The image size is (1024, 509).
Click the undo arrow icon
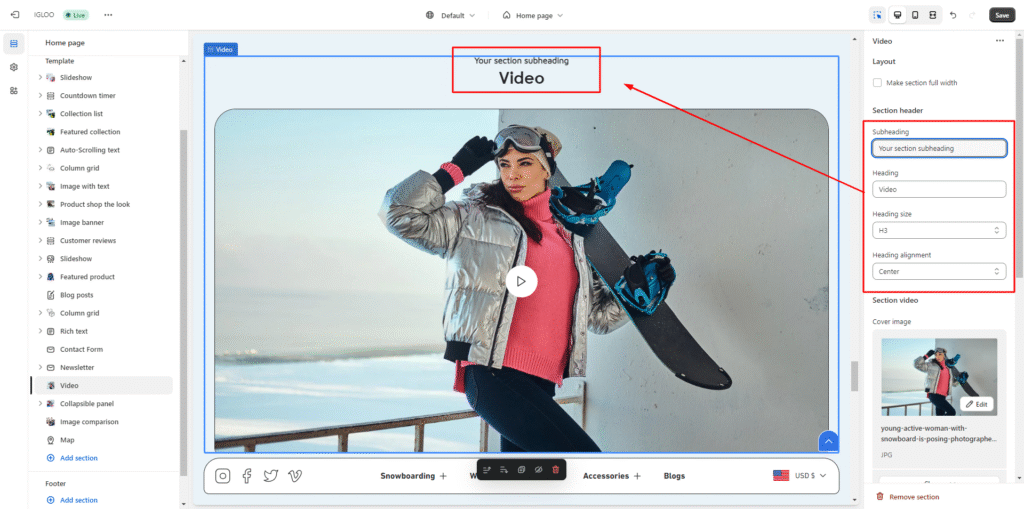point(953,15)
